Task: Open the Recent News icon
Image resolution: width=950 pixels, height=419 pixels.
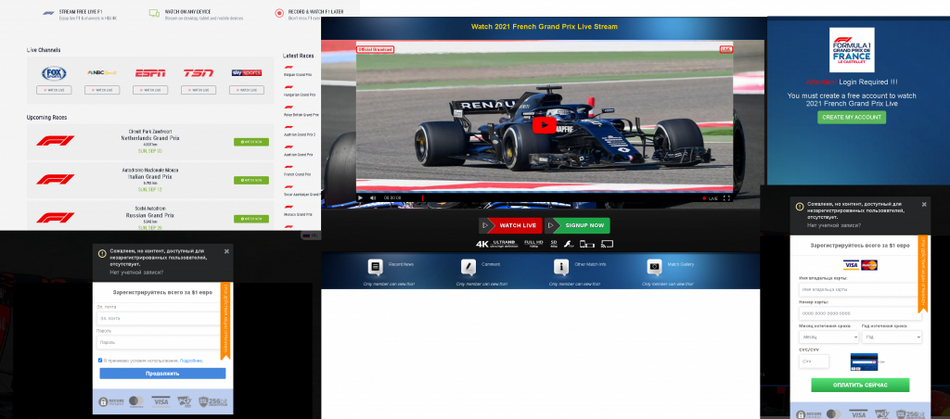Action: (375, 267)
